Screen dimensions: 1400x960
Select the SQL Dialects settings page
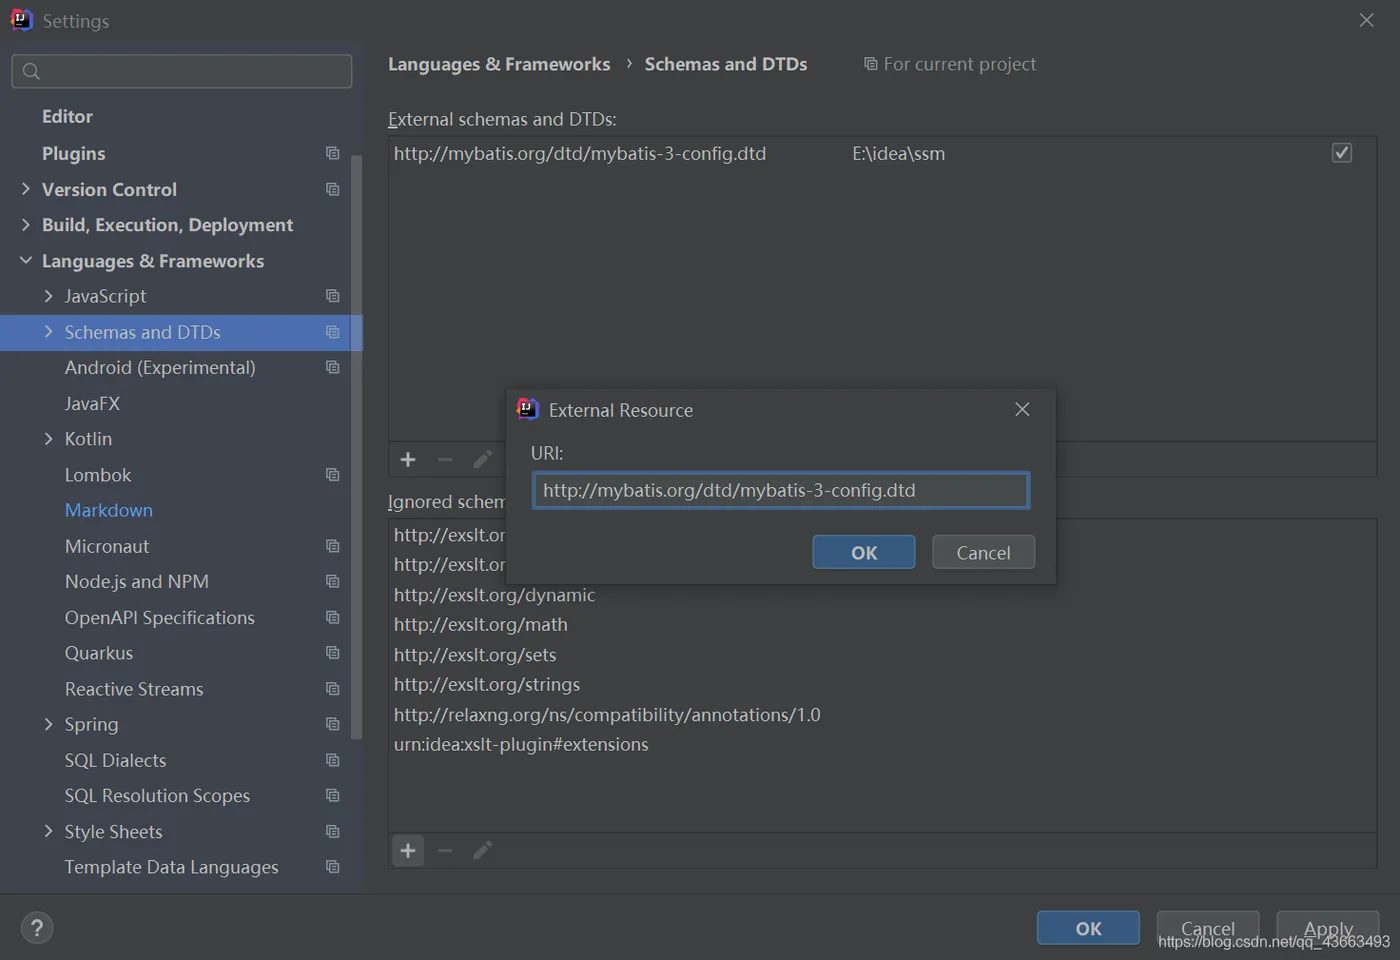coord(116,760)
